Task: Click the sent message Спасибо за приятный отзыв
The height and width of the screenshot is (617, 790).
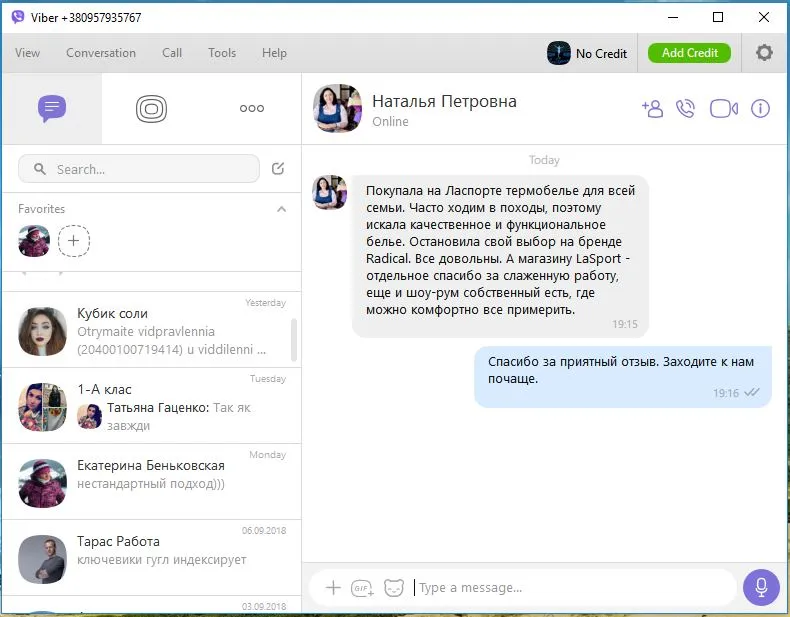Action: click(623, 377)
